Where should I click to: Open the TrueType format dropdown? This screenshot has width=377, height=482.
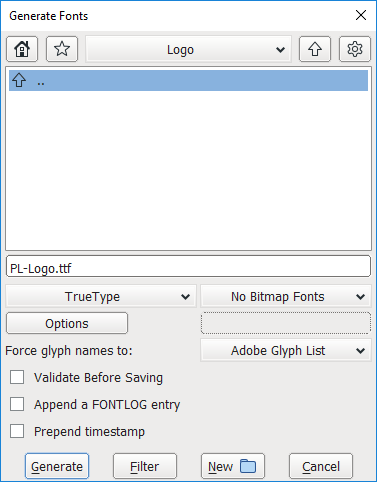(101, 296)
